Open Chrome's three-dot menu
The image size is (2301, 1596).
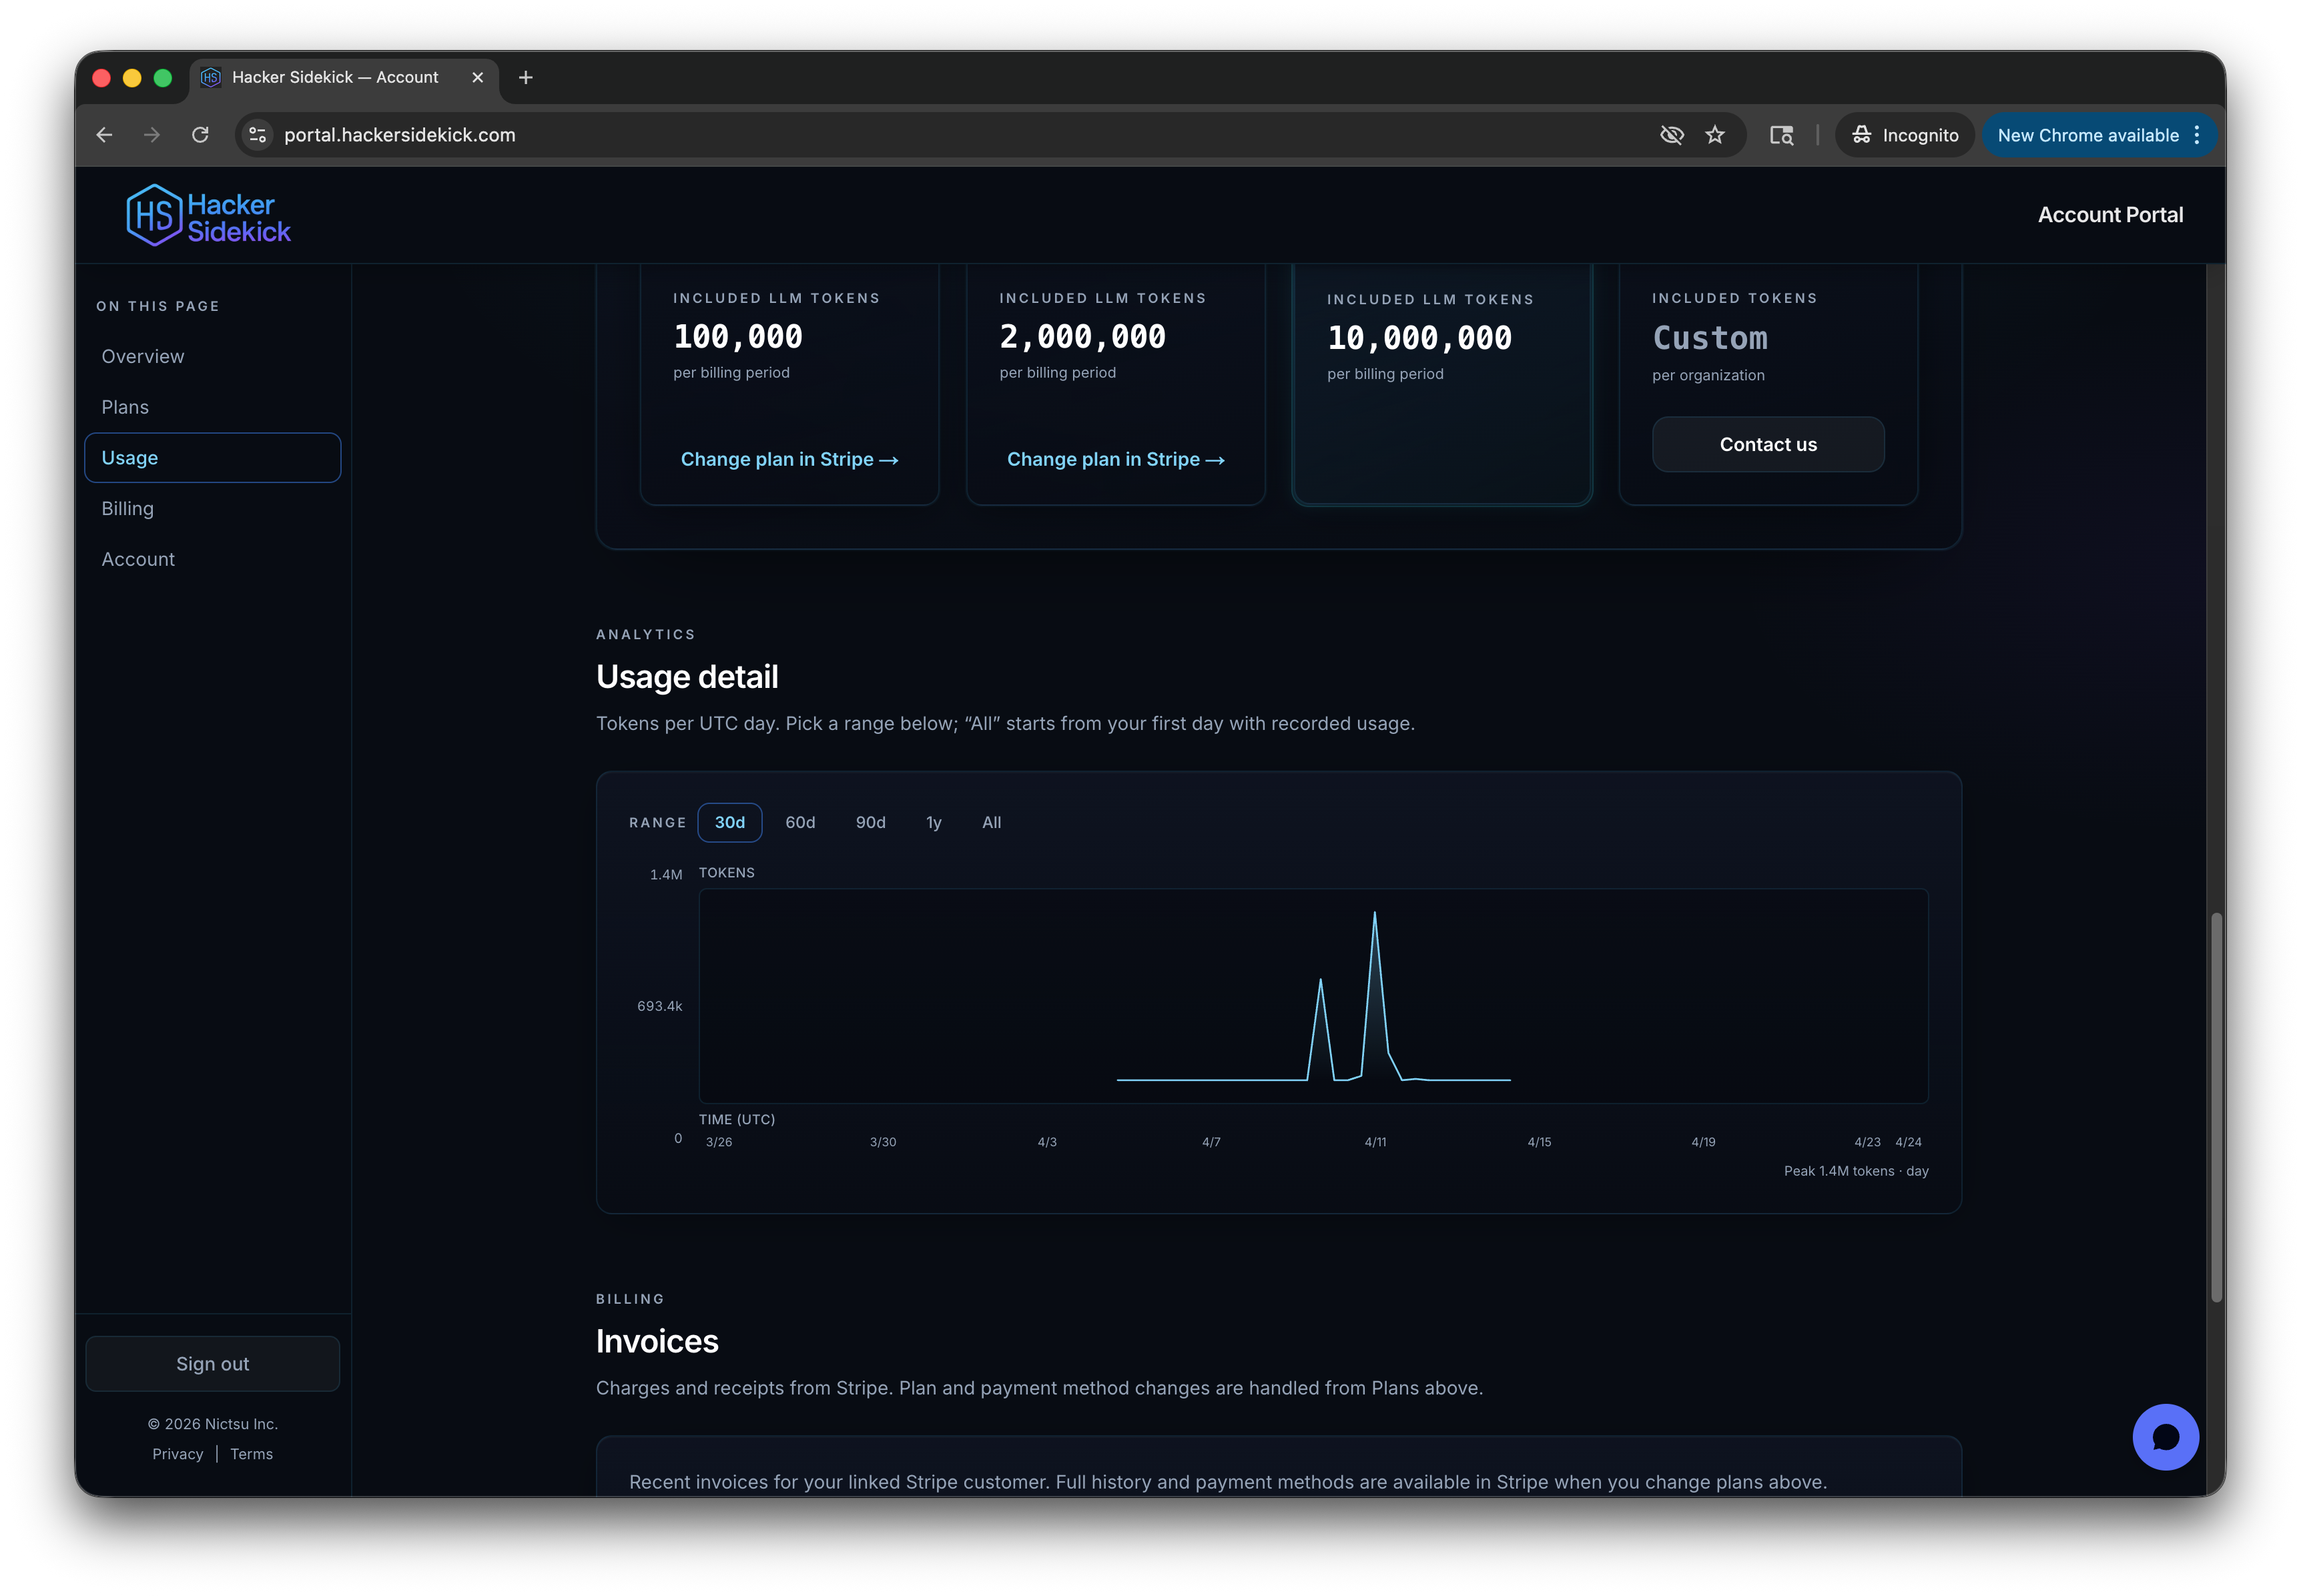tap(2196, 135)
